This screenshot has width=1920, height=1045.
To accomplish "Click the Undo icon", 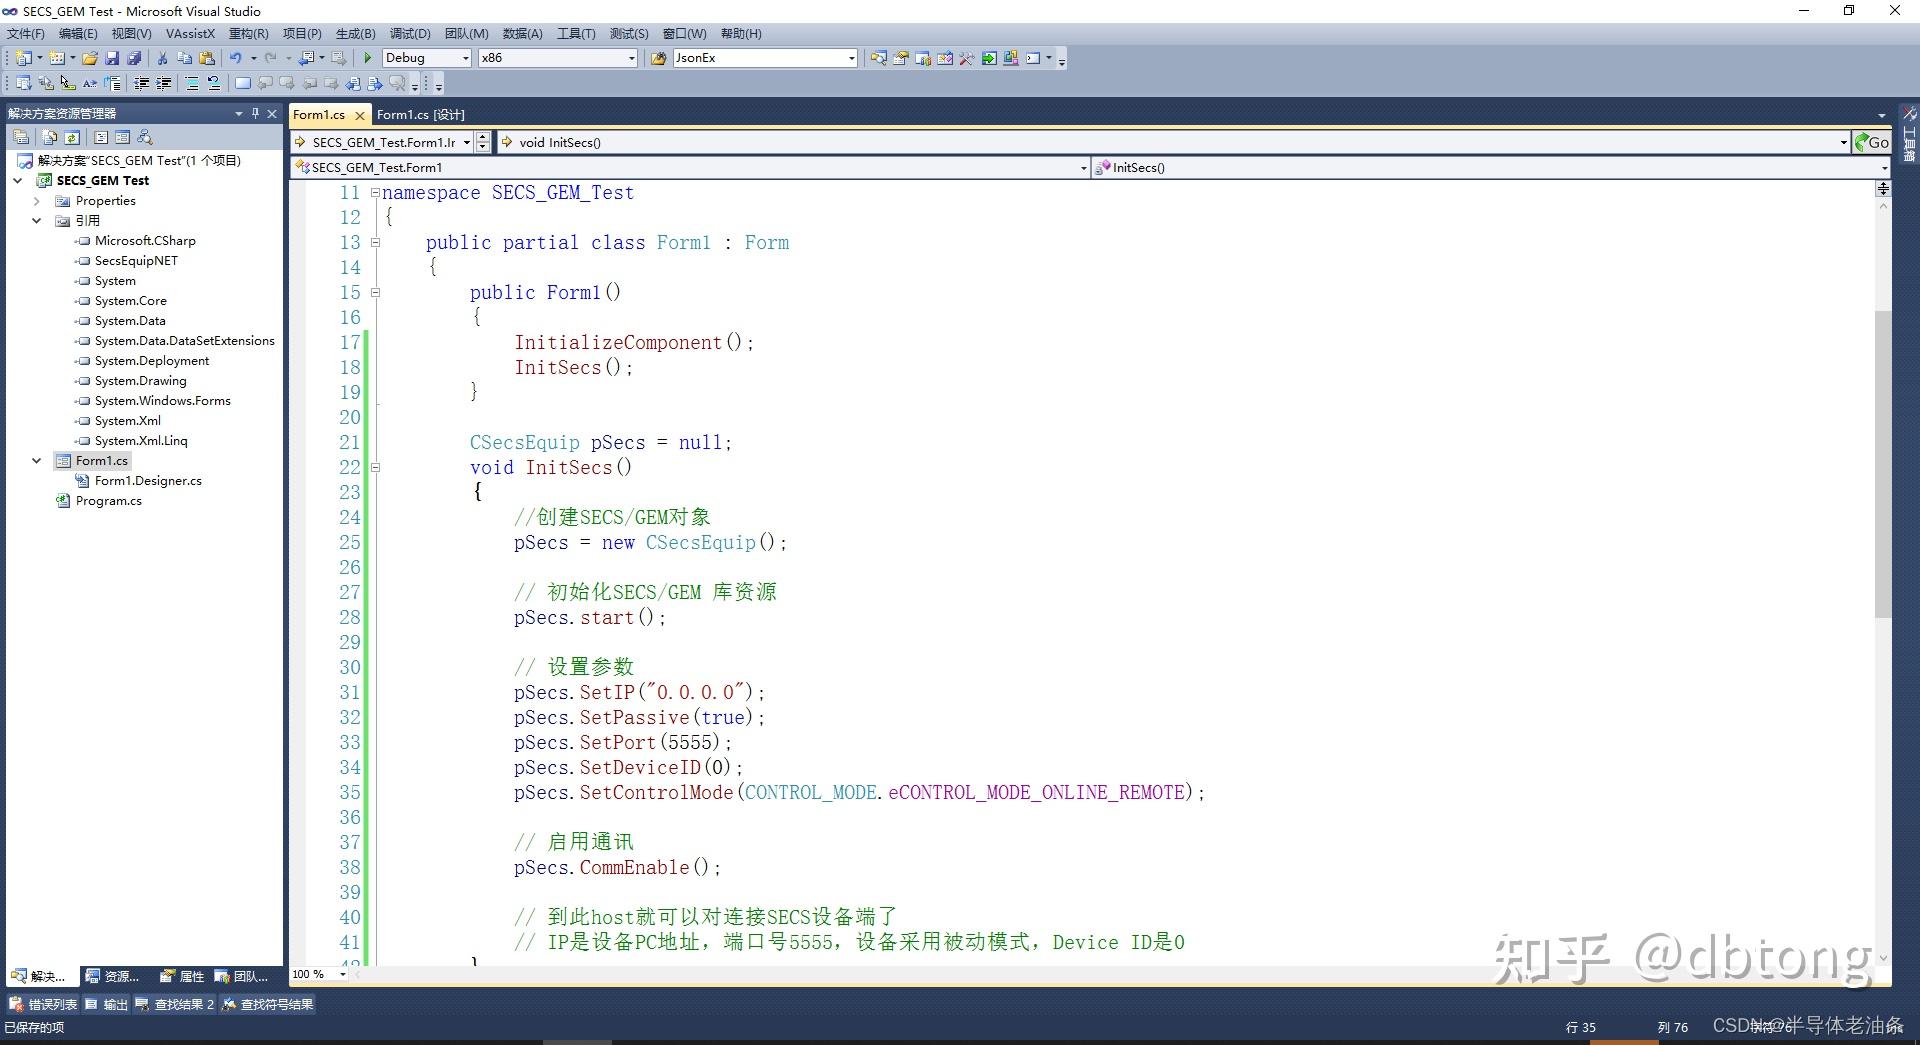I will pos(235,57).
